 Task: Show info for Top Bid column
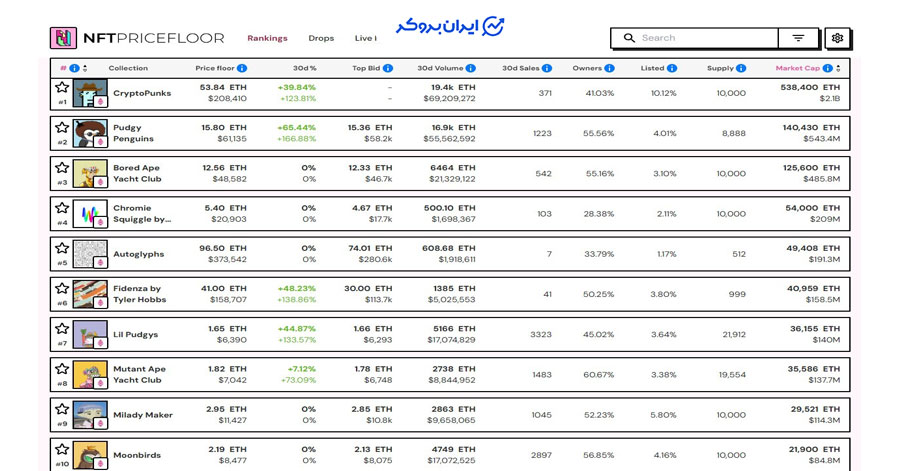pos(388,68)
